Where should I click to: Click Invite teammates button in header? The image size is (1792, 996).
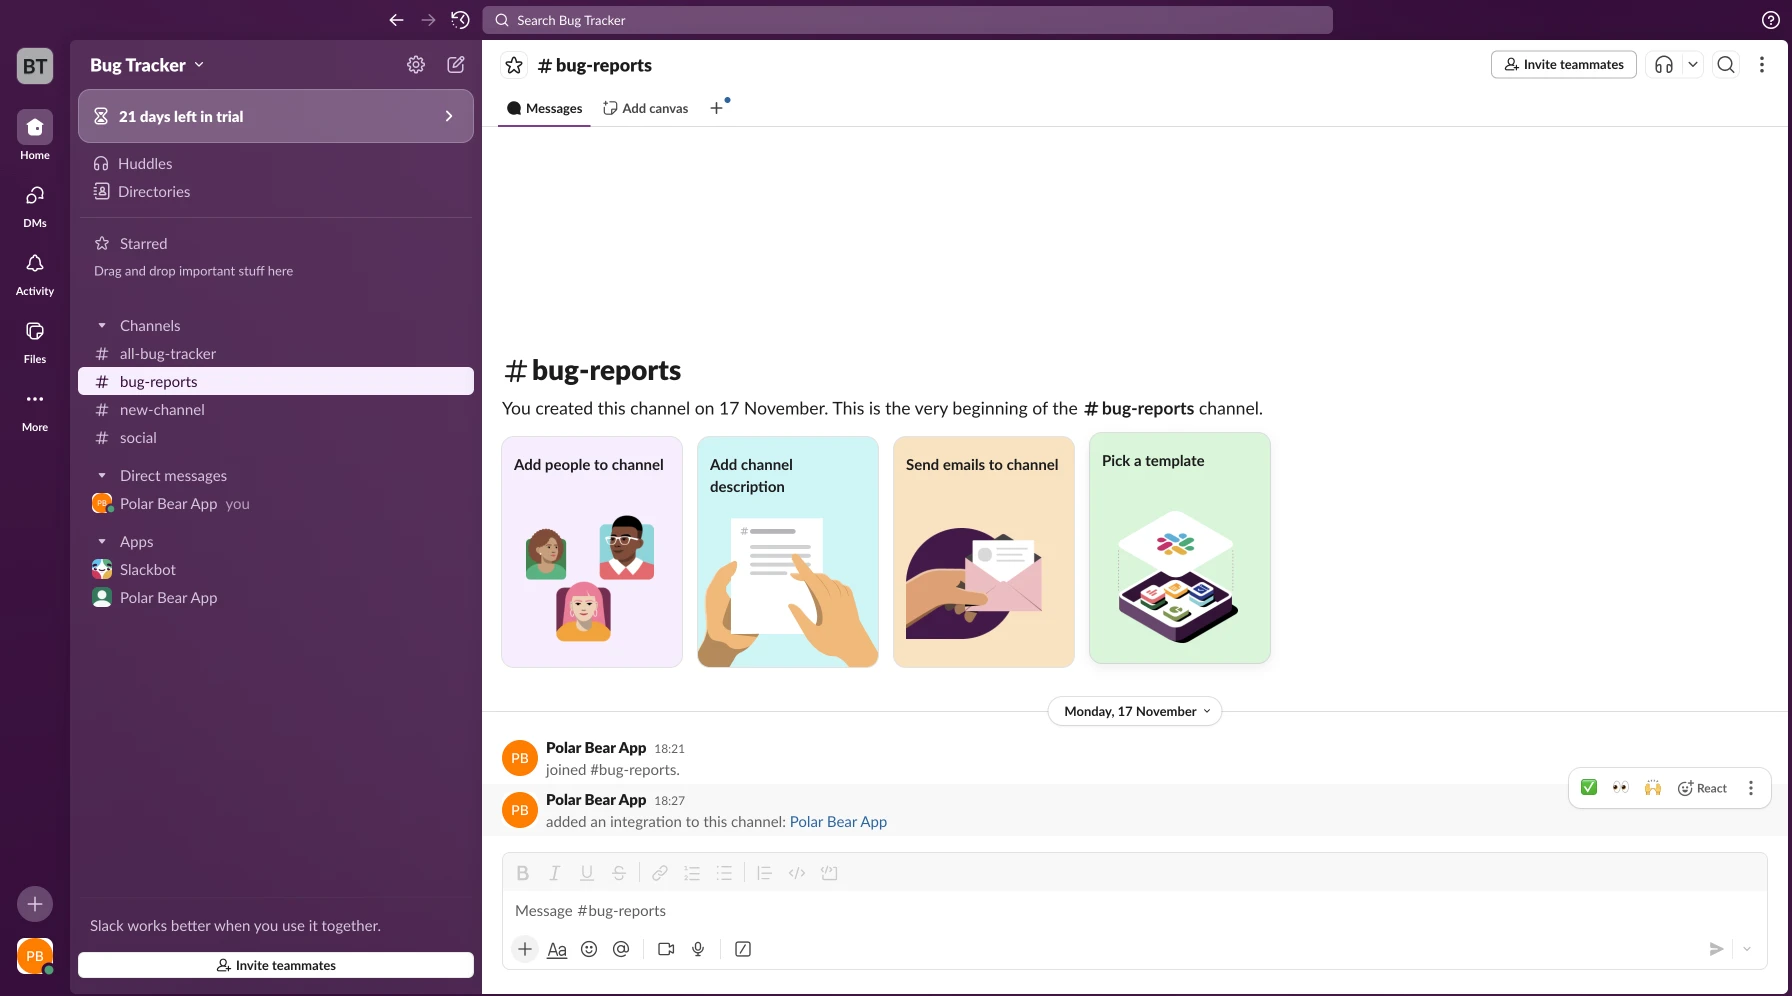coord(1563,65)
